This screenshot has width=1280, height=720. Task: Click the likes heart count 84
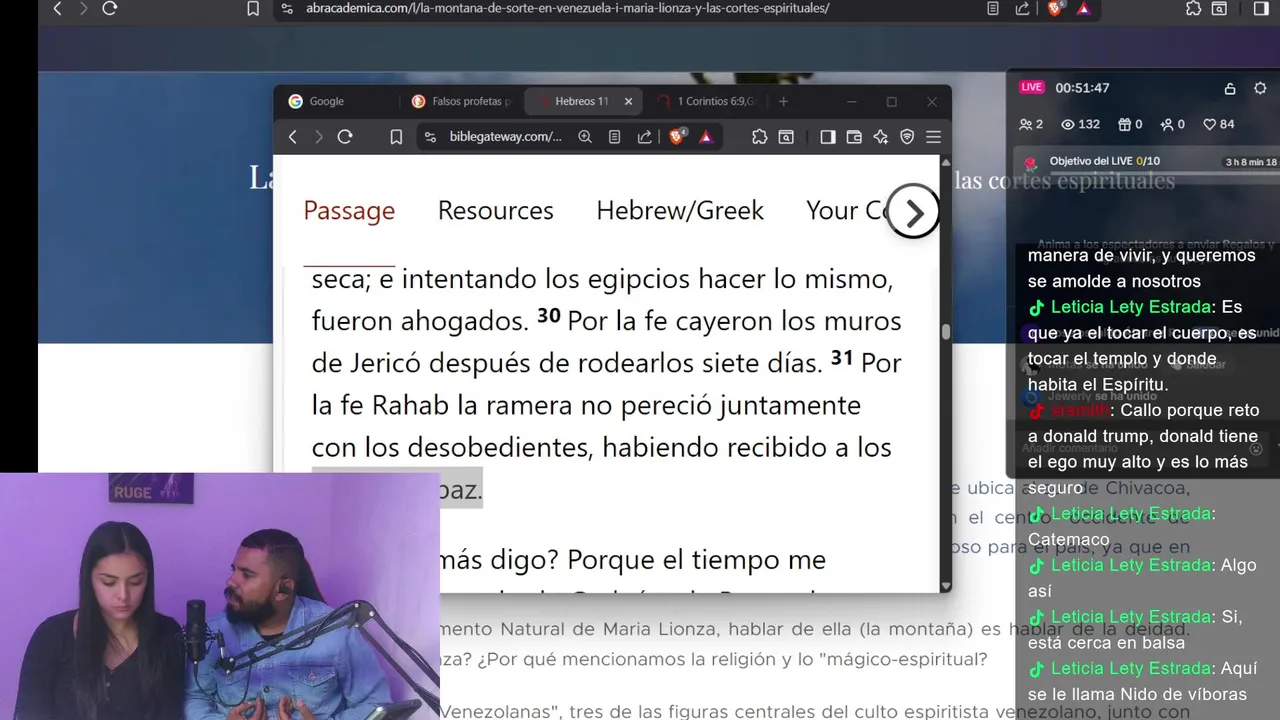coord(1218,124)
